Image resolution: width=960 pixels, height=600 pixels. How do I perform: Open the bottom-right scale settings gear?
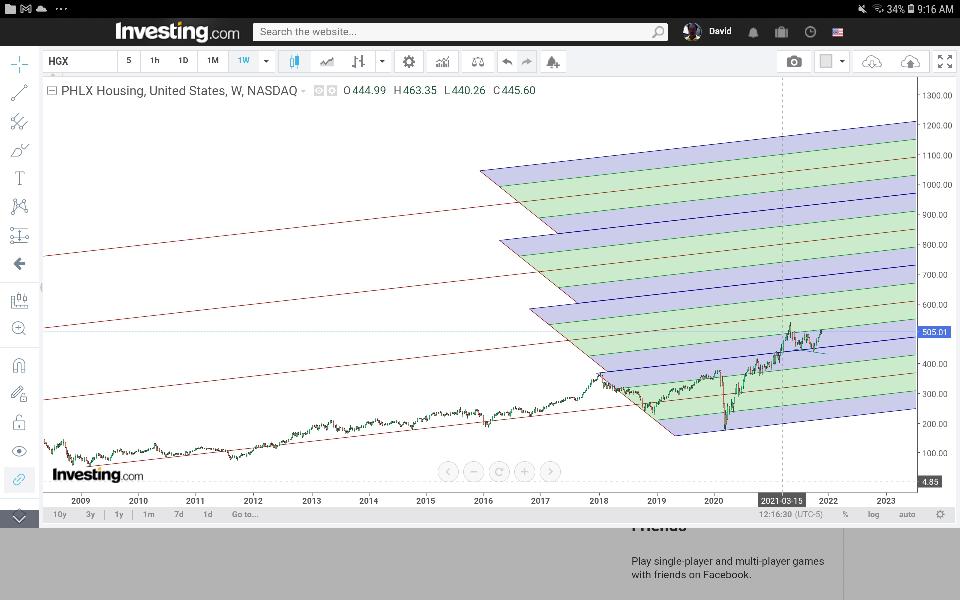[x=940, y=514]
